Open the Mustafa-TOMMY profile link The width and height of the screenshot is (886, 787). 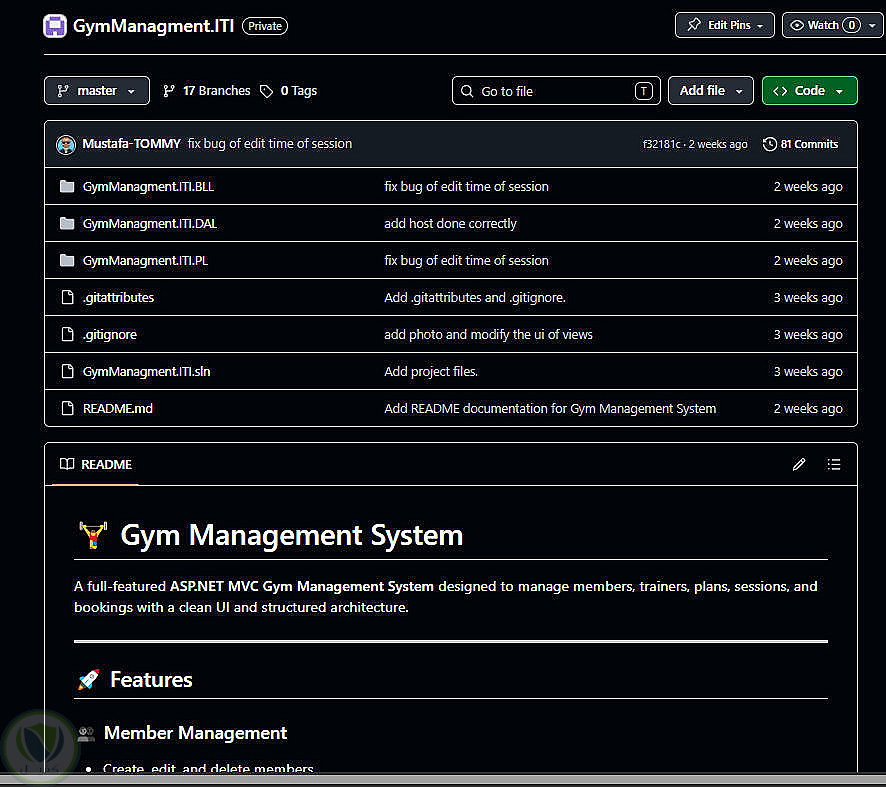point(131,144)
